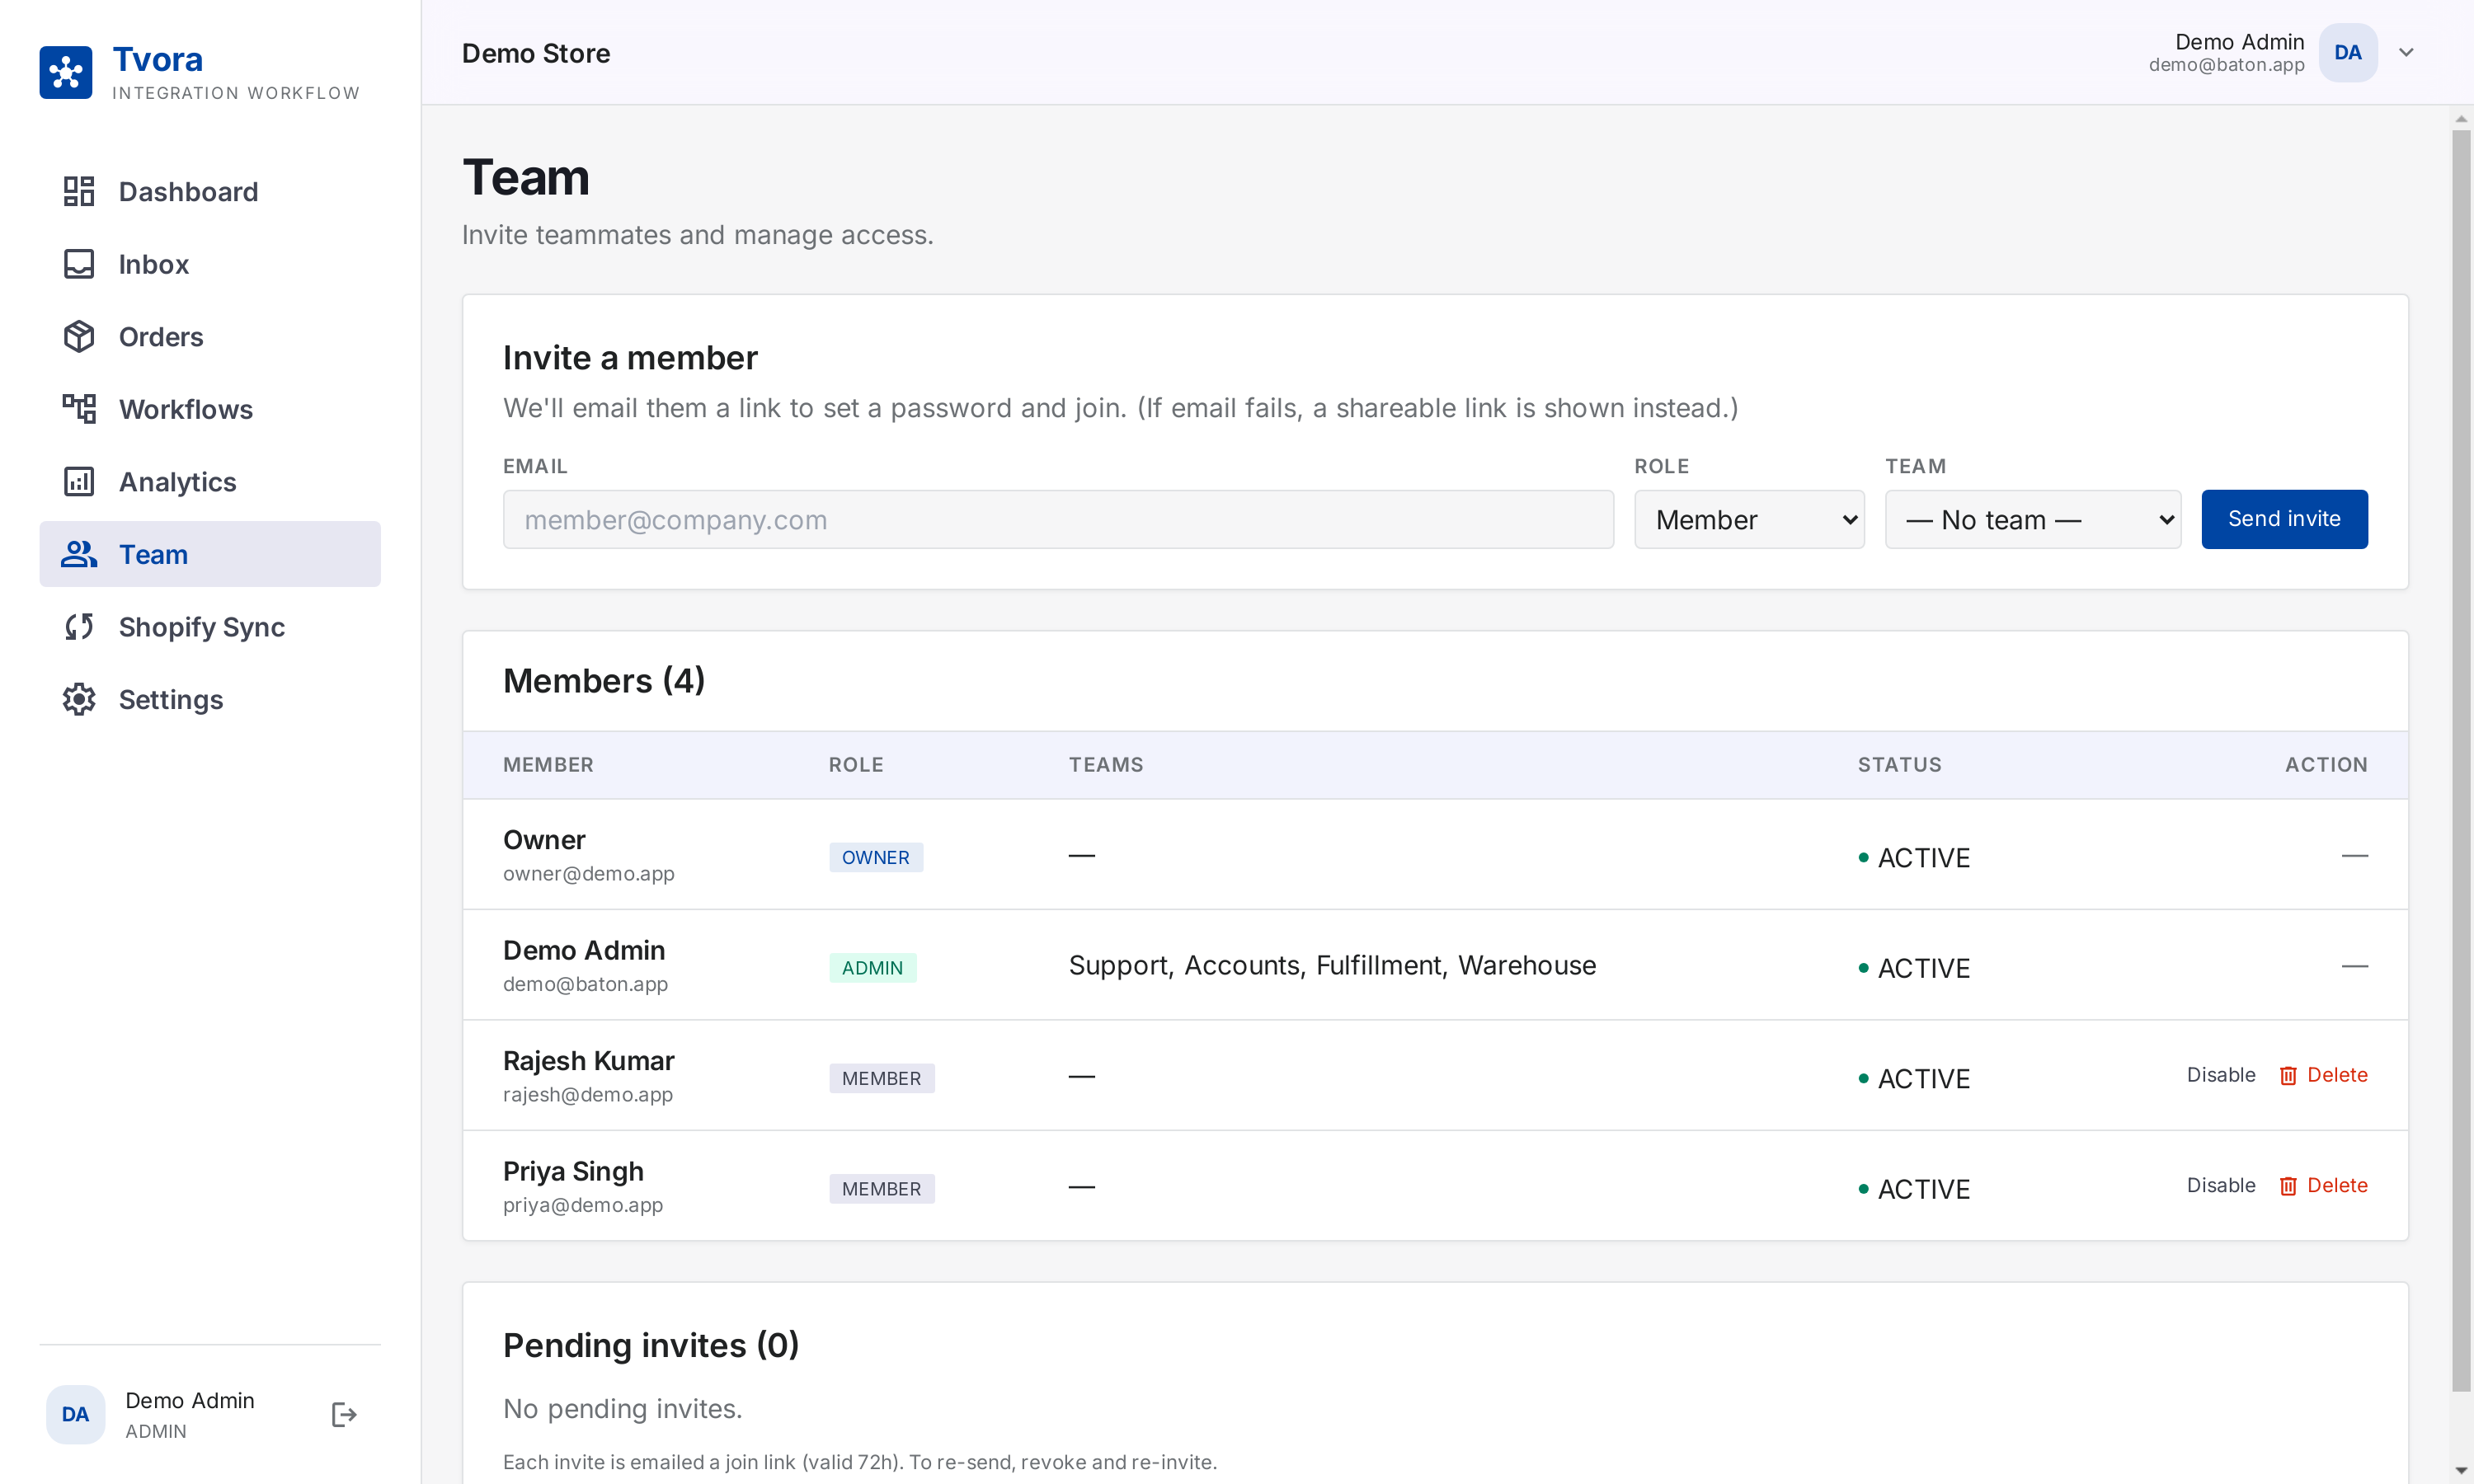2474x1484 pixels.
Task: Click trash icon for Rajesh Kumar
Action: click(x=2288, y=1076)
